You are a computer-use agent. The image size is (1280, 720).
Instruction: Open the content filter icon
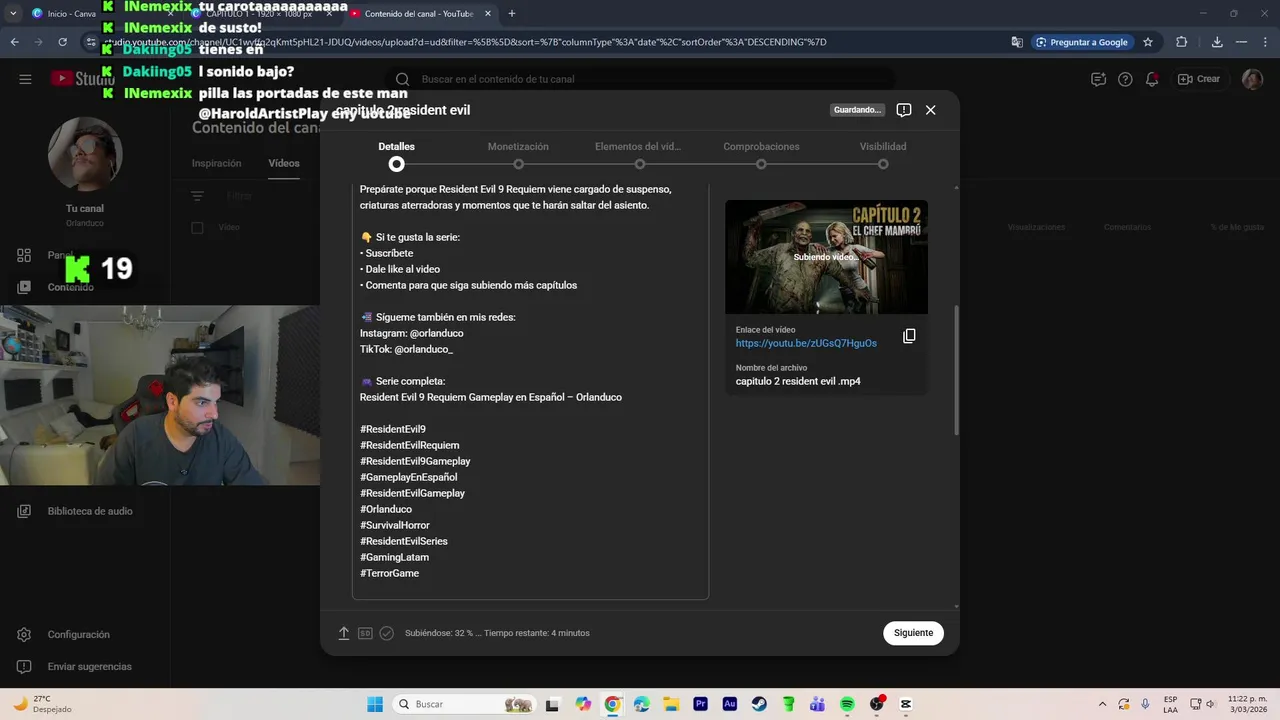[x=197, y=197]
